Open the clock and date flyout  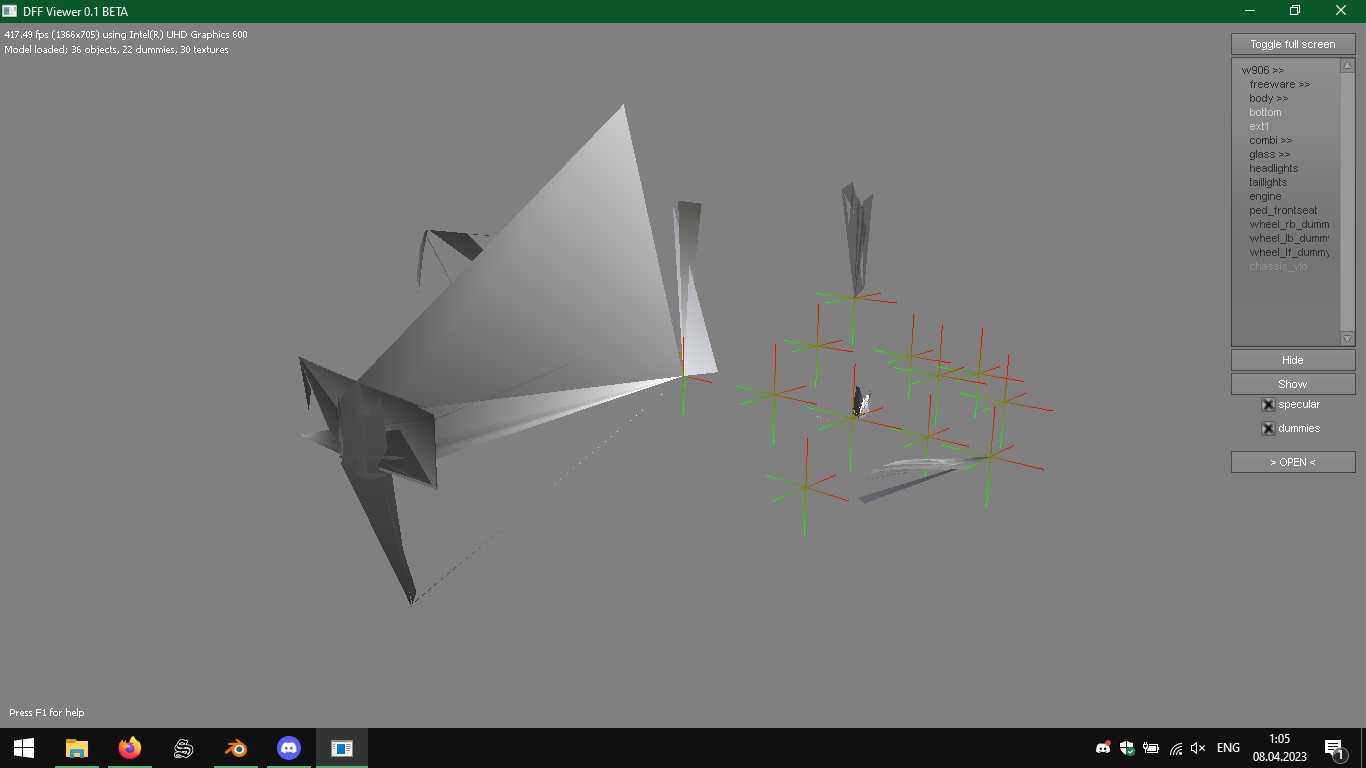point(1279,748)
